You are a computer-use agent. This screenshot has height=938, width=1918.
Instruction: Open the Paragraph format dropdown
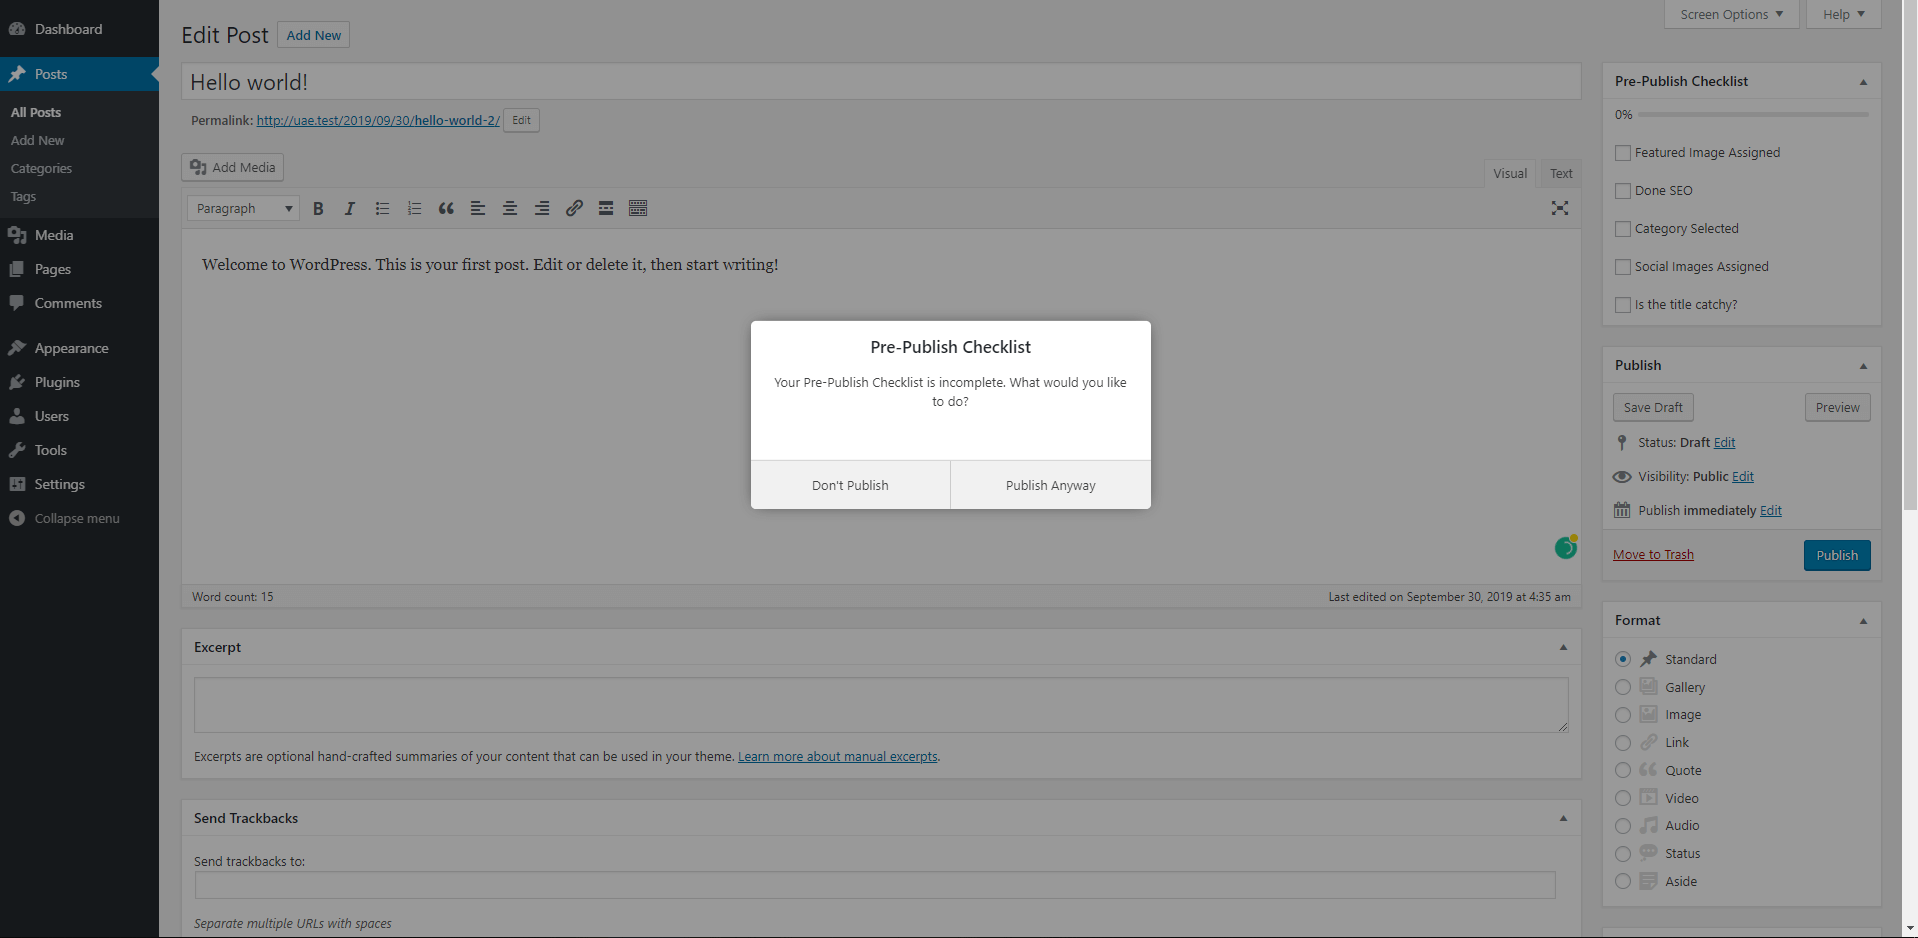[243, 208]
